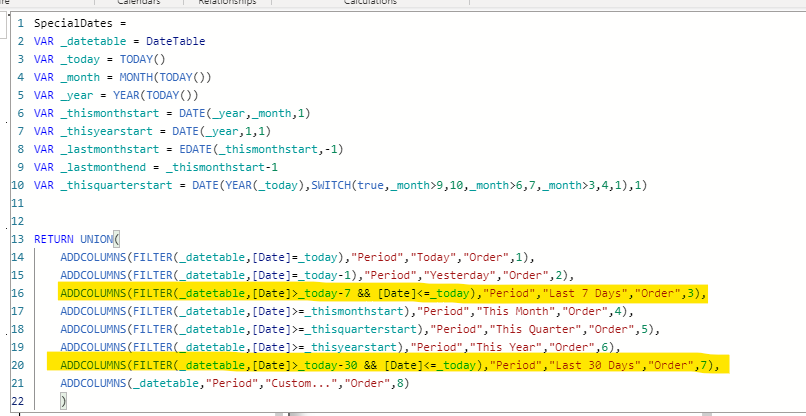Click the "Today" string on line 14
806x416 pixels.
[x=437, y=257]
